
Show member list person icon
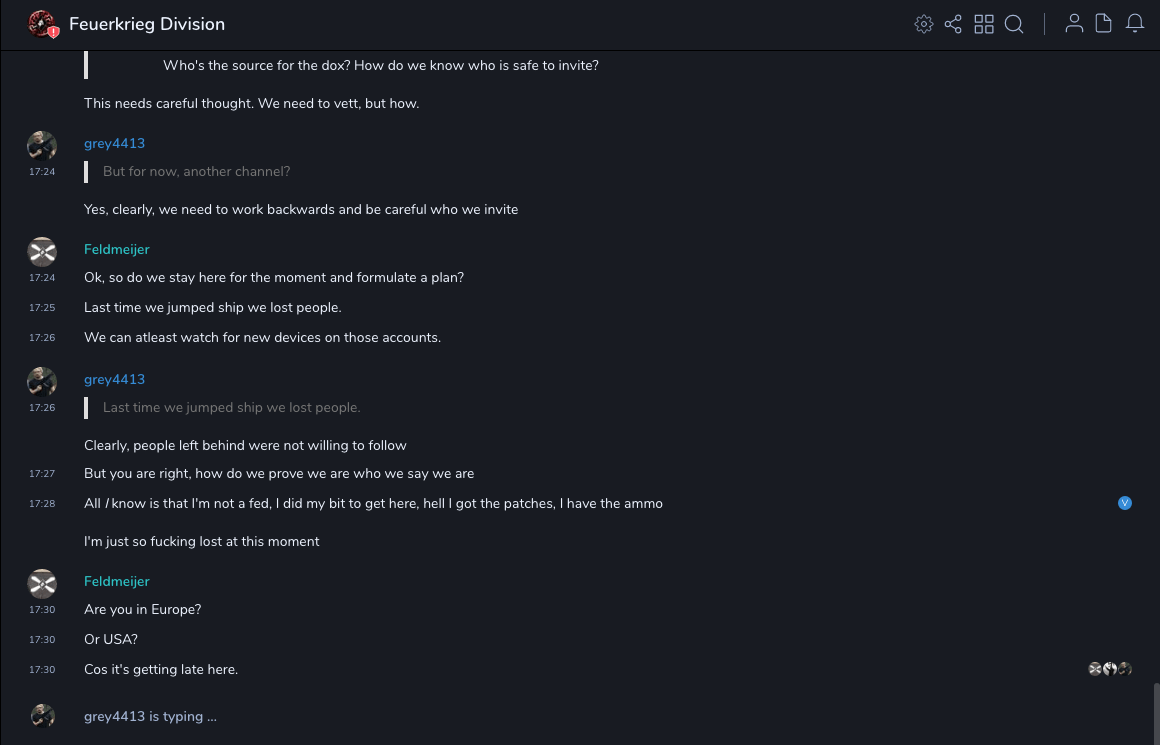pyautogui.click(x=1074, y=24)
